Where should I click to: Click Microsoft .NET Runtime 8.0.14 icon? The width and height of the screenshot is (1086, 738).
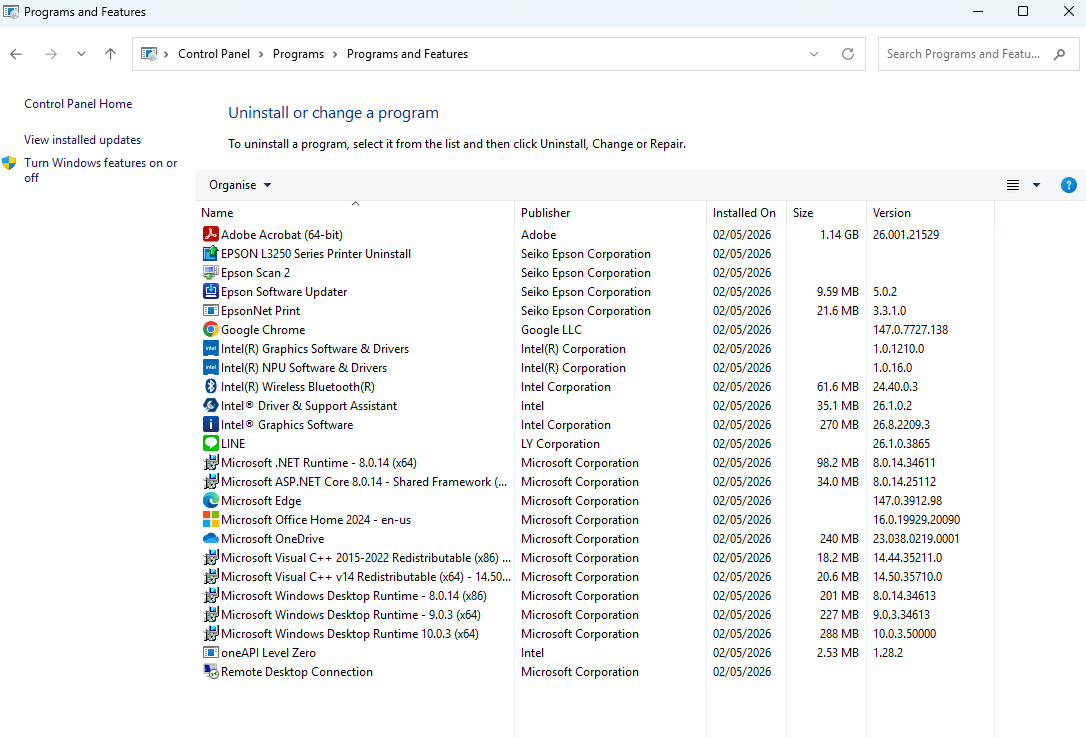coord(211,462)
